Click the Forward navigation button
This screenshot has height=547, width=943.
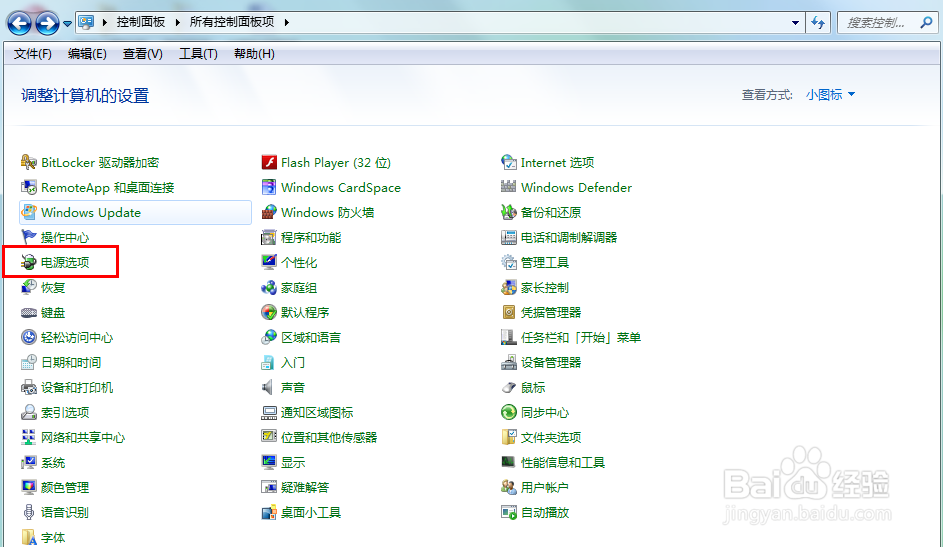48,23
